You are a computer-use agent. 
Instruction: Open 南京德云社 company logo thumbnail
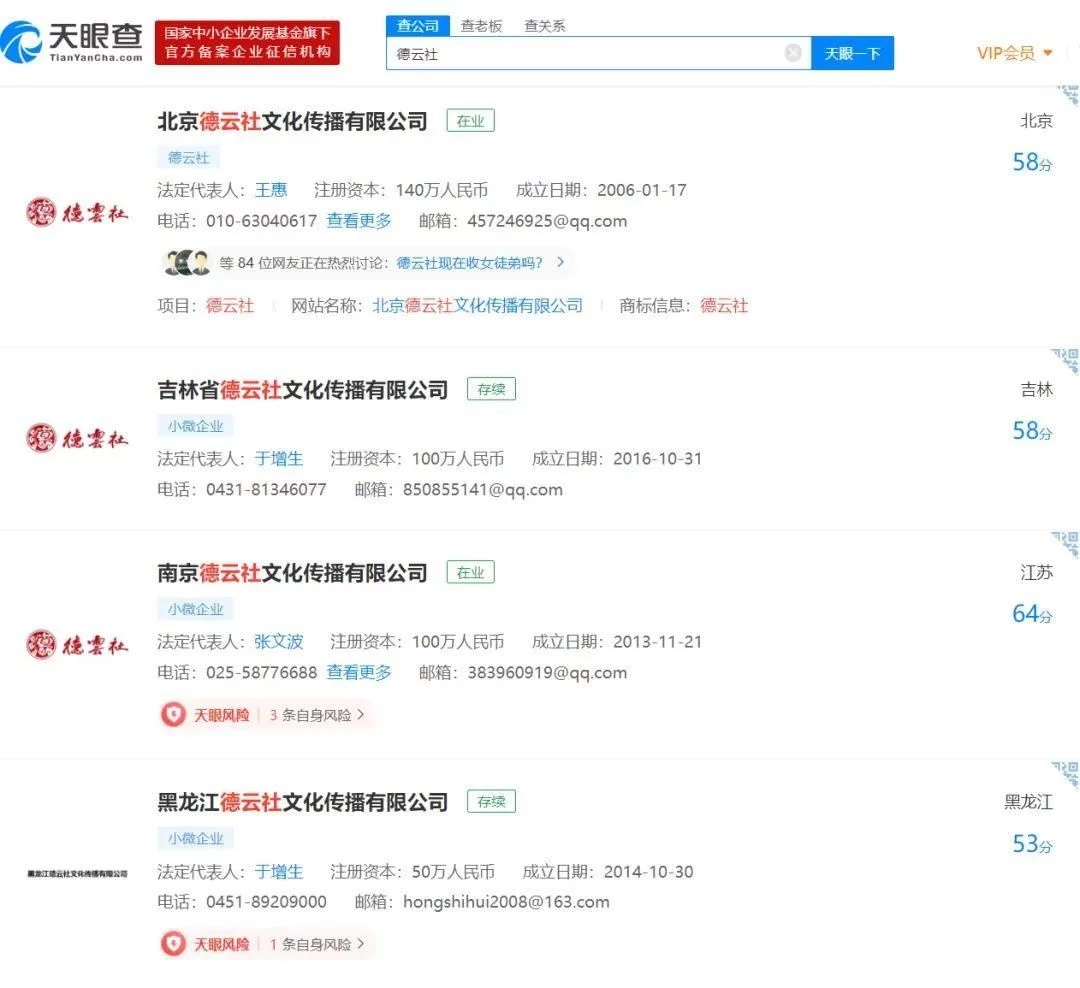click(76, 644)
